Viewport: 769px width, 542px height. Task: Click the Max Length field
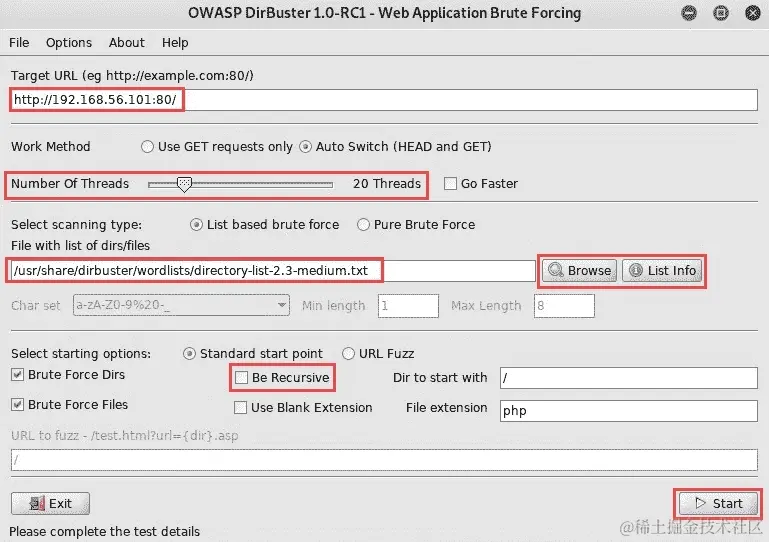point(564,306)
